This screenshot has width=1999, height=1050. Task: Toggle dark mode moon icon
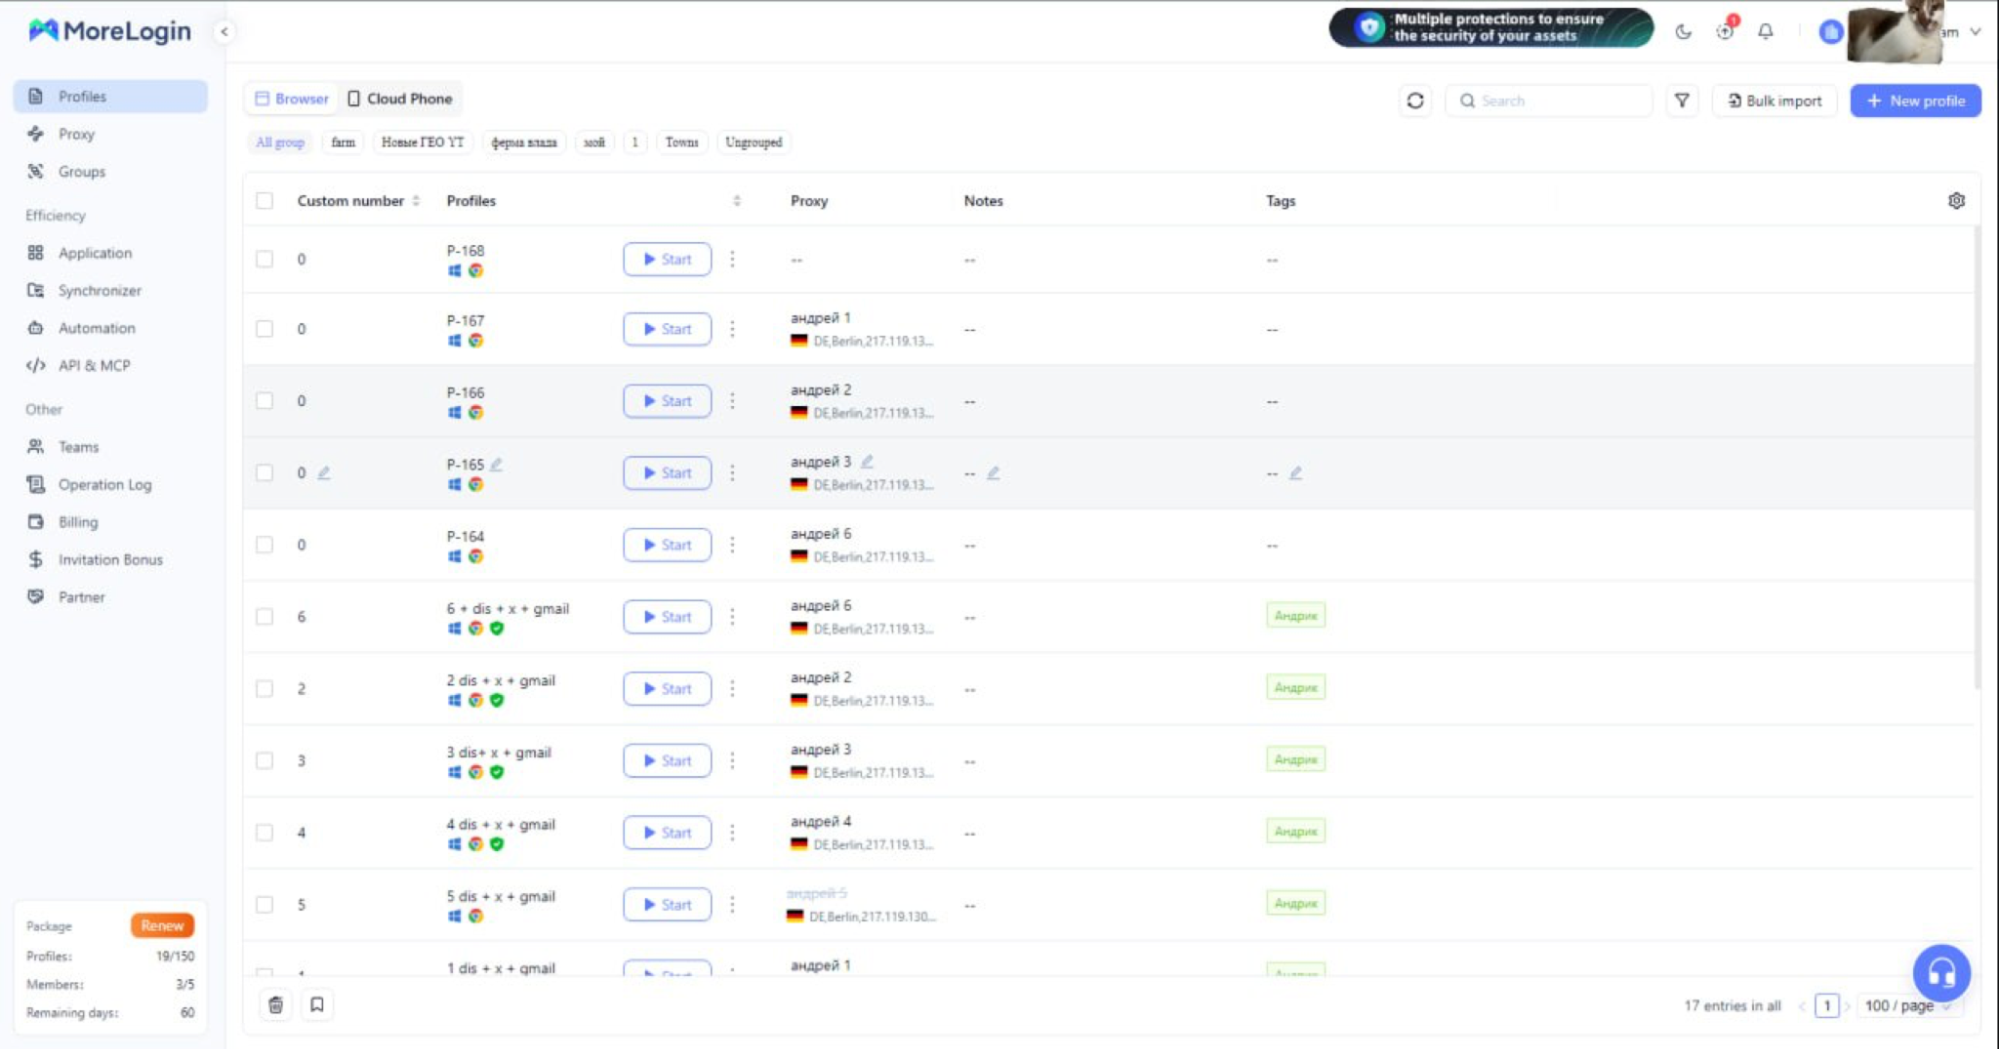point(1683,32)
